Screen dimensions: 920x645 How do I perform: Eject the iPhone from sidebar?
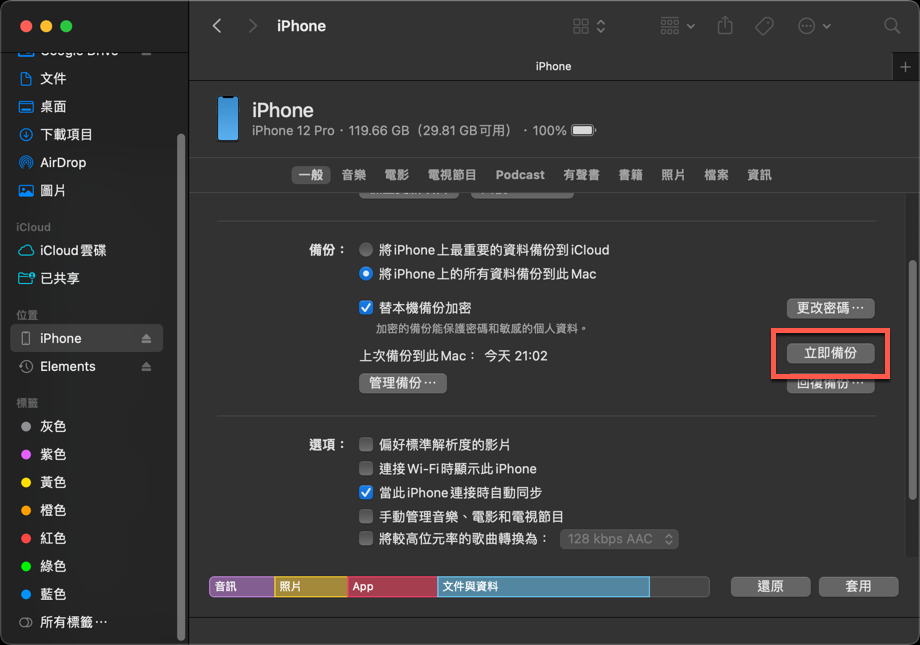coord(146,339)
